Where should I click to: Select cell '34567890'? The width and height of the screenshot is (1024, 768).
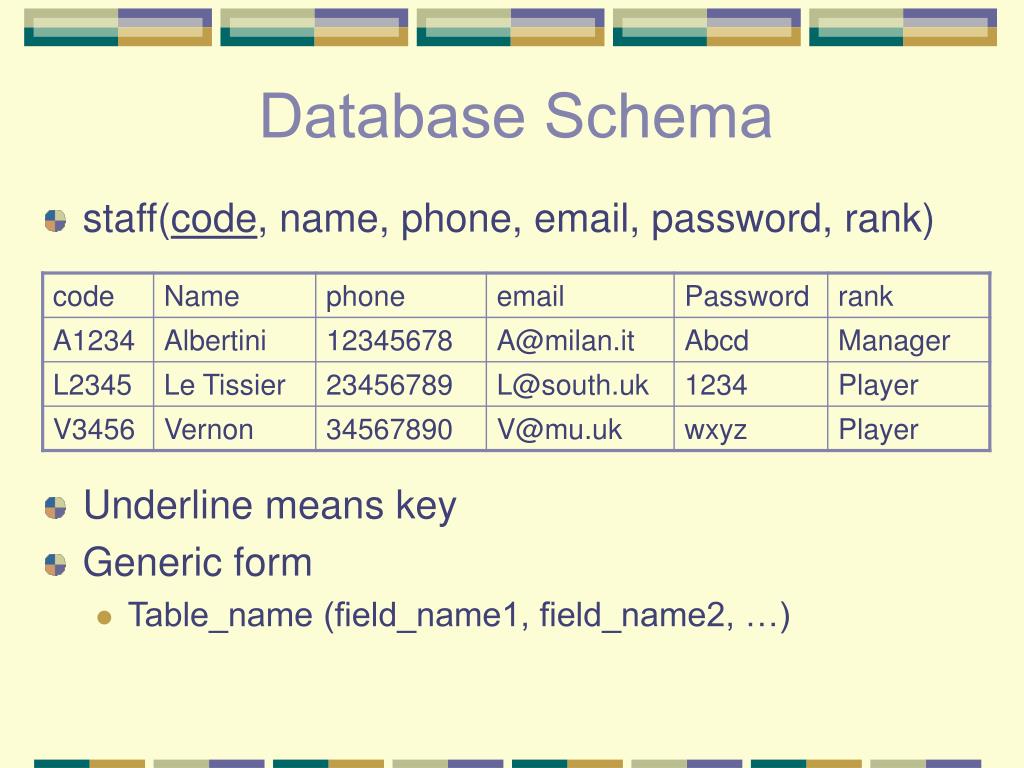pos(401,429)
